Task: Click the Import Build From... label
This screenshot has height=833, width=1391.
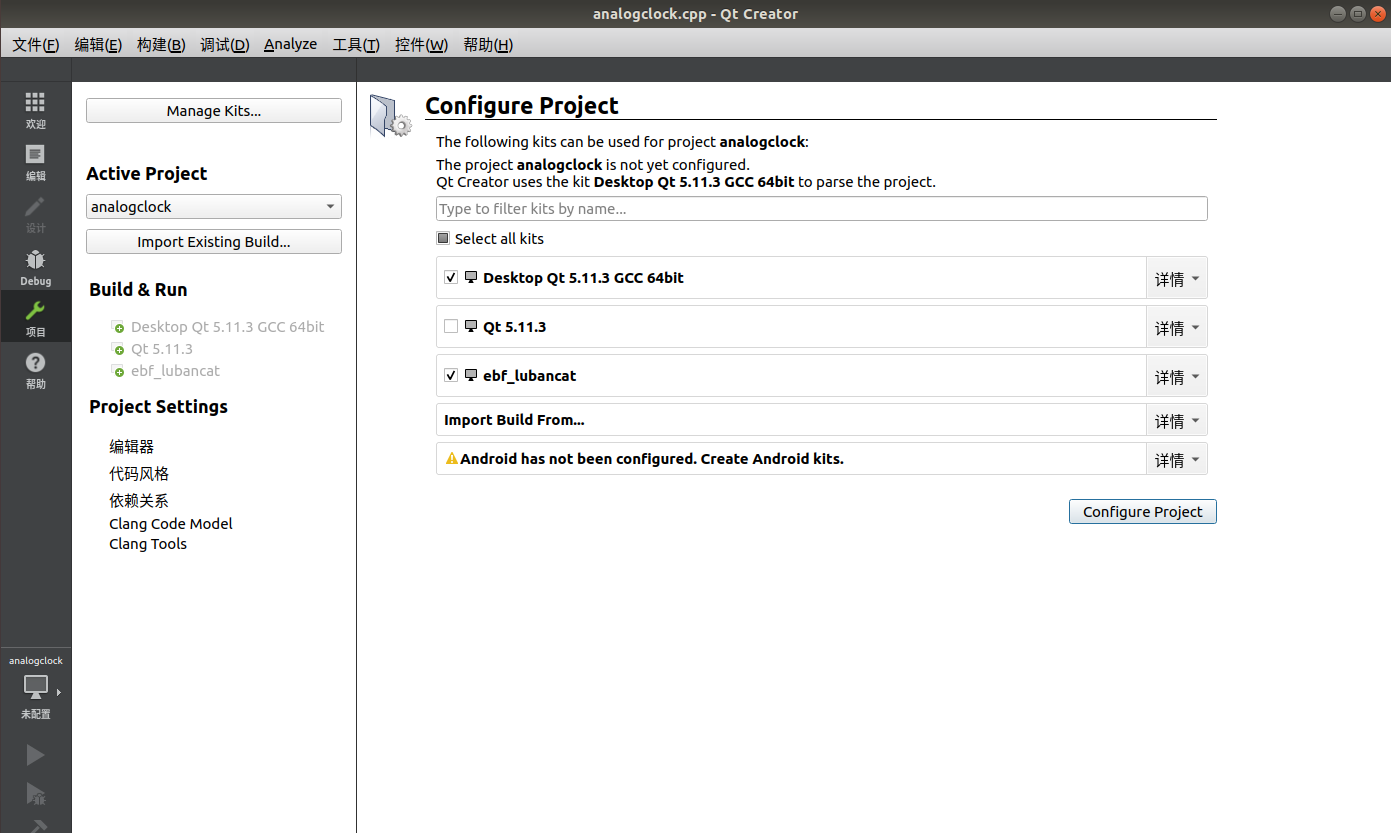Action: coord(514,420)
